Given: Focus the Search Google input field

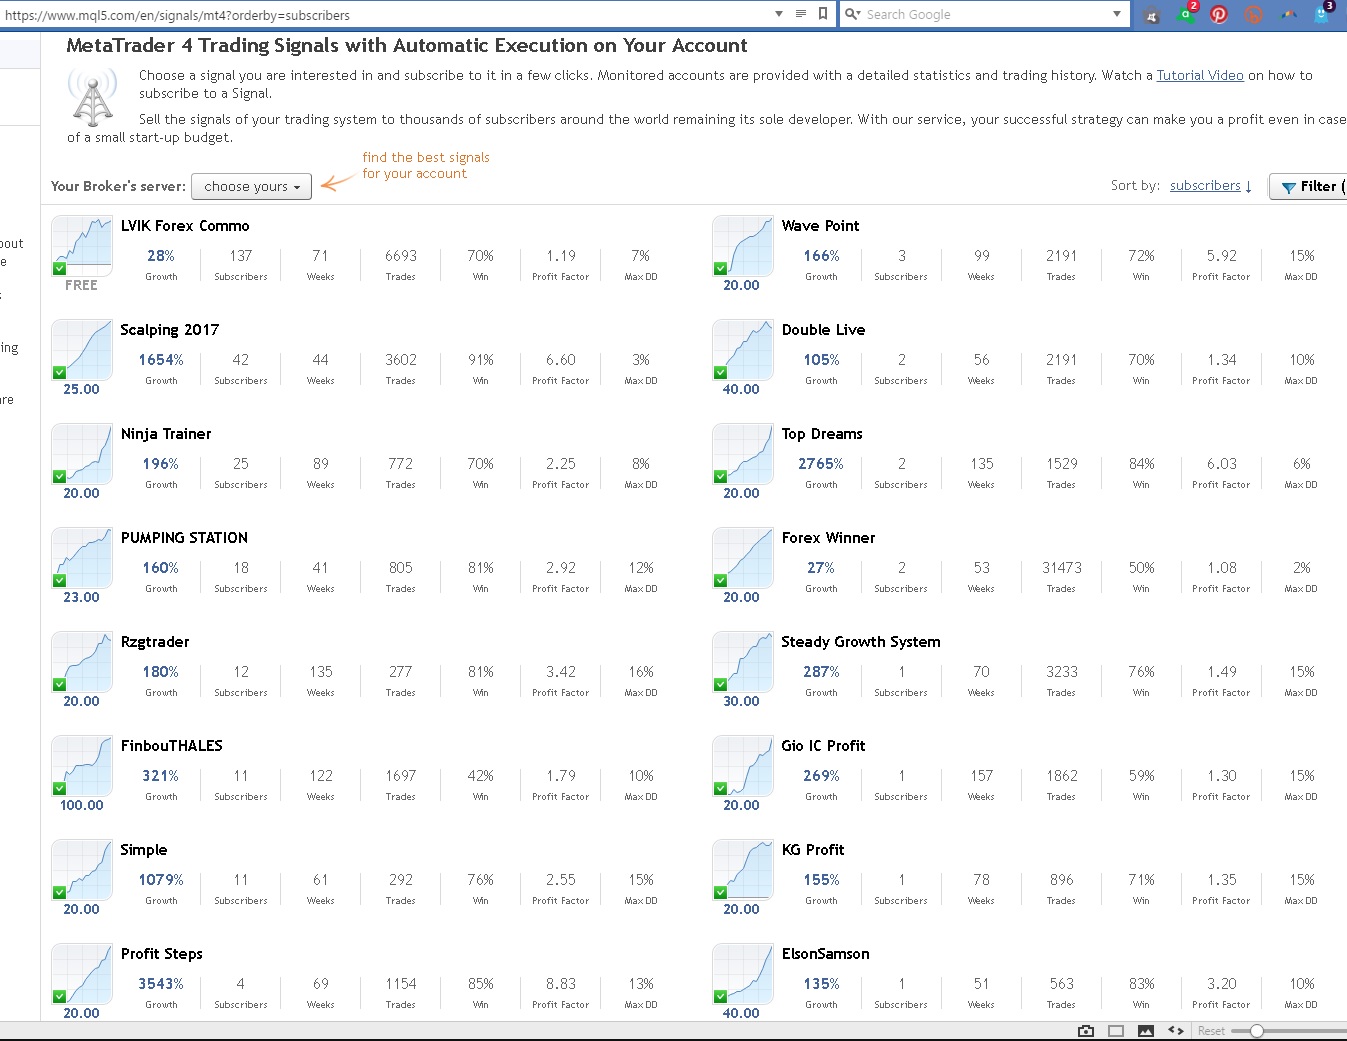Looking at the screenshot, I should (985, 14).
